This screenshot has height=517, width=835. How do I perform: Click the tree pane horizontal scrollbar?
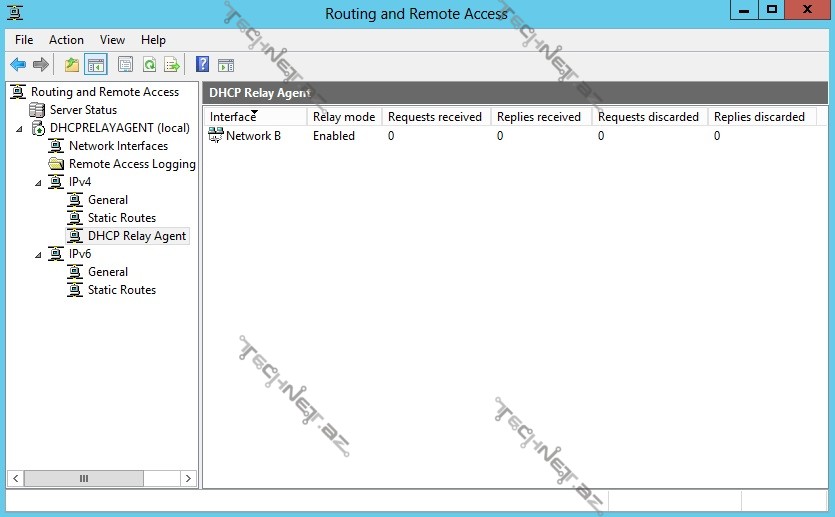coord(84,479)
